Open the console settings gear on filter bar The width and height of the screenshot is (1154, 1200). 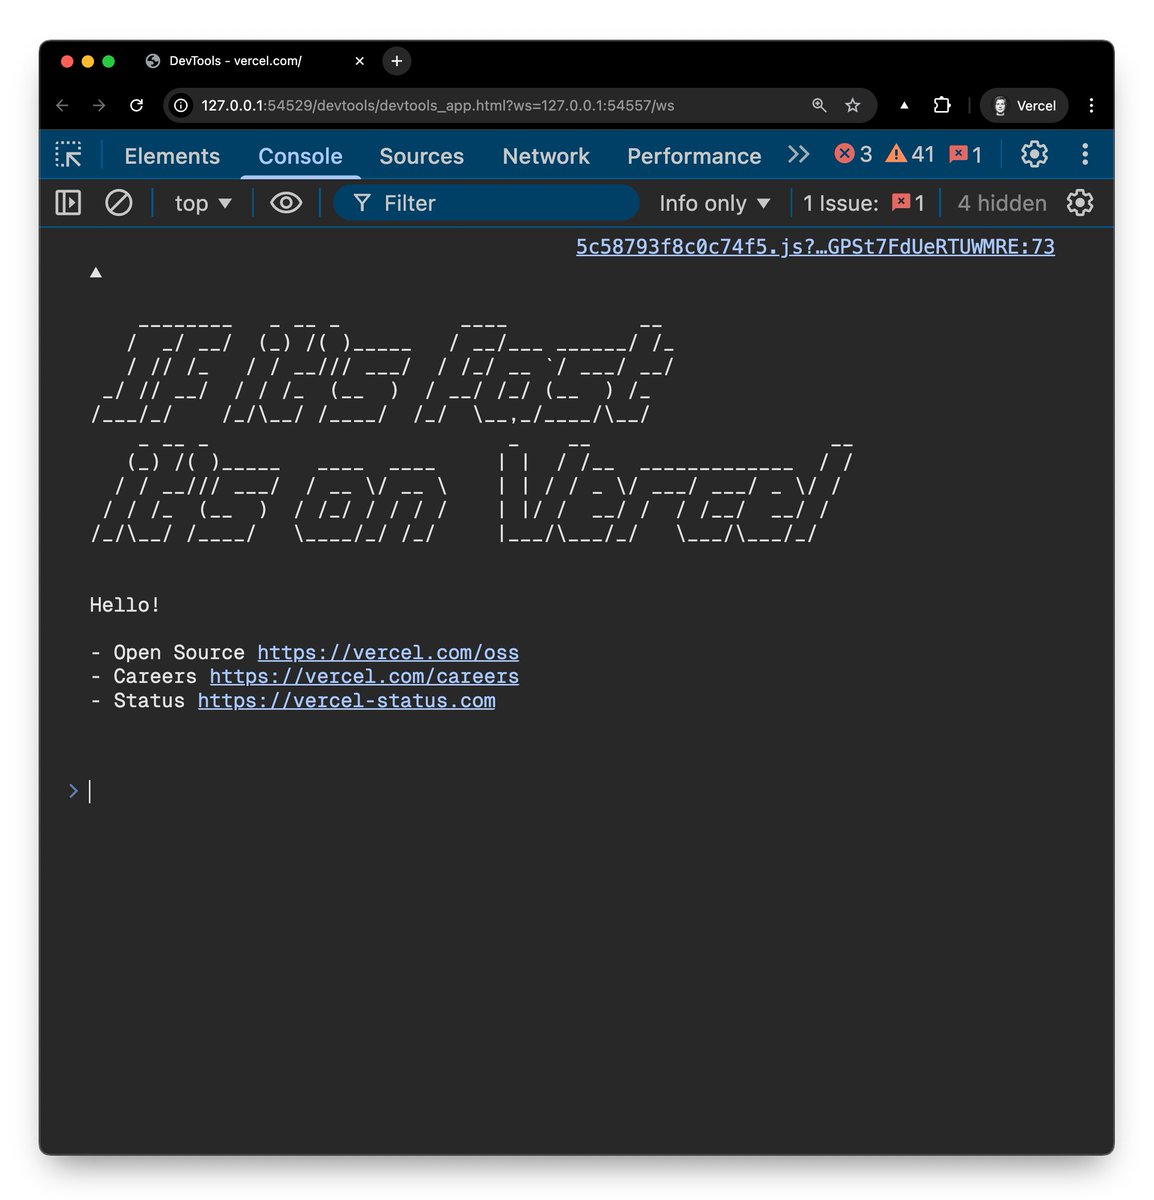coord(1080,203)
